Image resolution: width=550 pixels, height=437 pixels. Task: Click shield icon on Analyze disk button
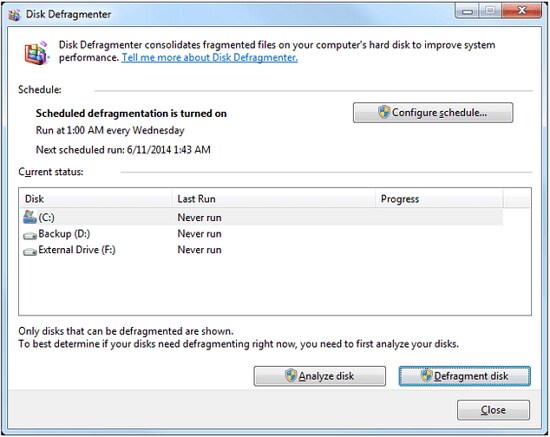point(291,376)
